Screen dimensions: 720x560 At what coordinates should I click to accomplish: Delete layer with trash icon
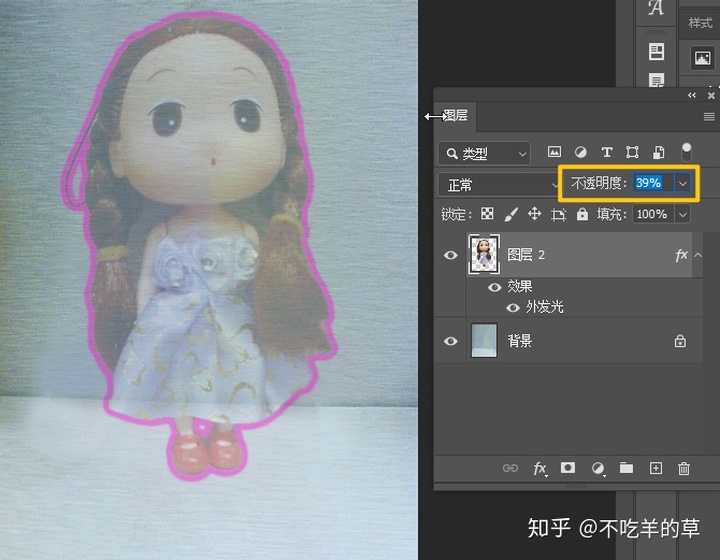click(684, 468)
